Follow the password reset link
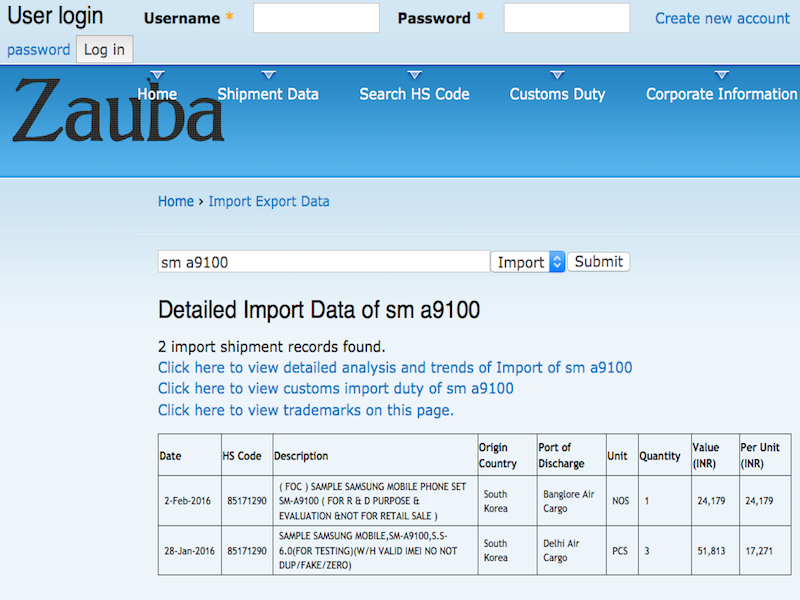The height and width of the screenshot is (600, 800). pos(38,50)
